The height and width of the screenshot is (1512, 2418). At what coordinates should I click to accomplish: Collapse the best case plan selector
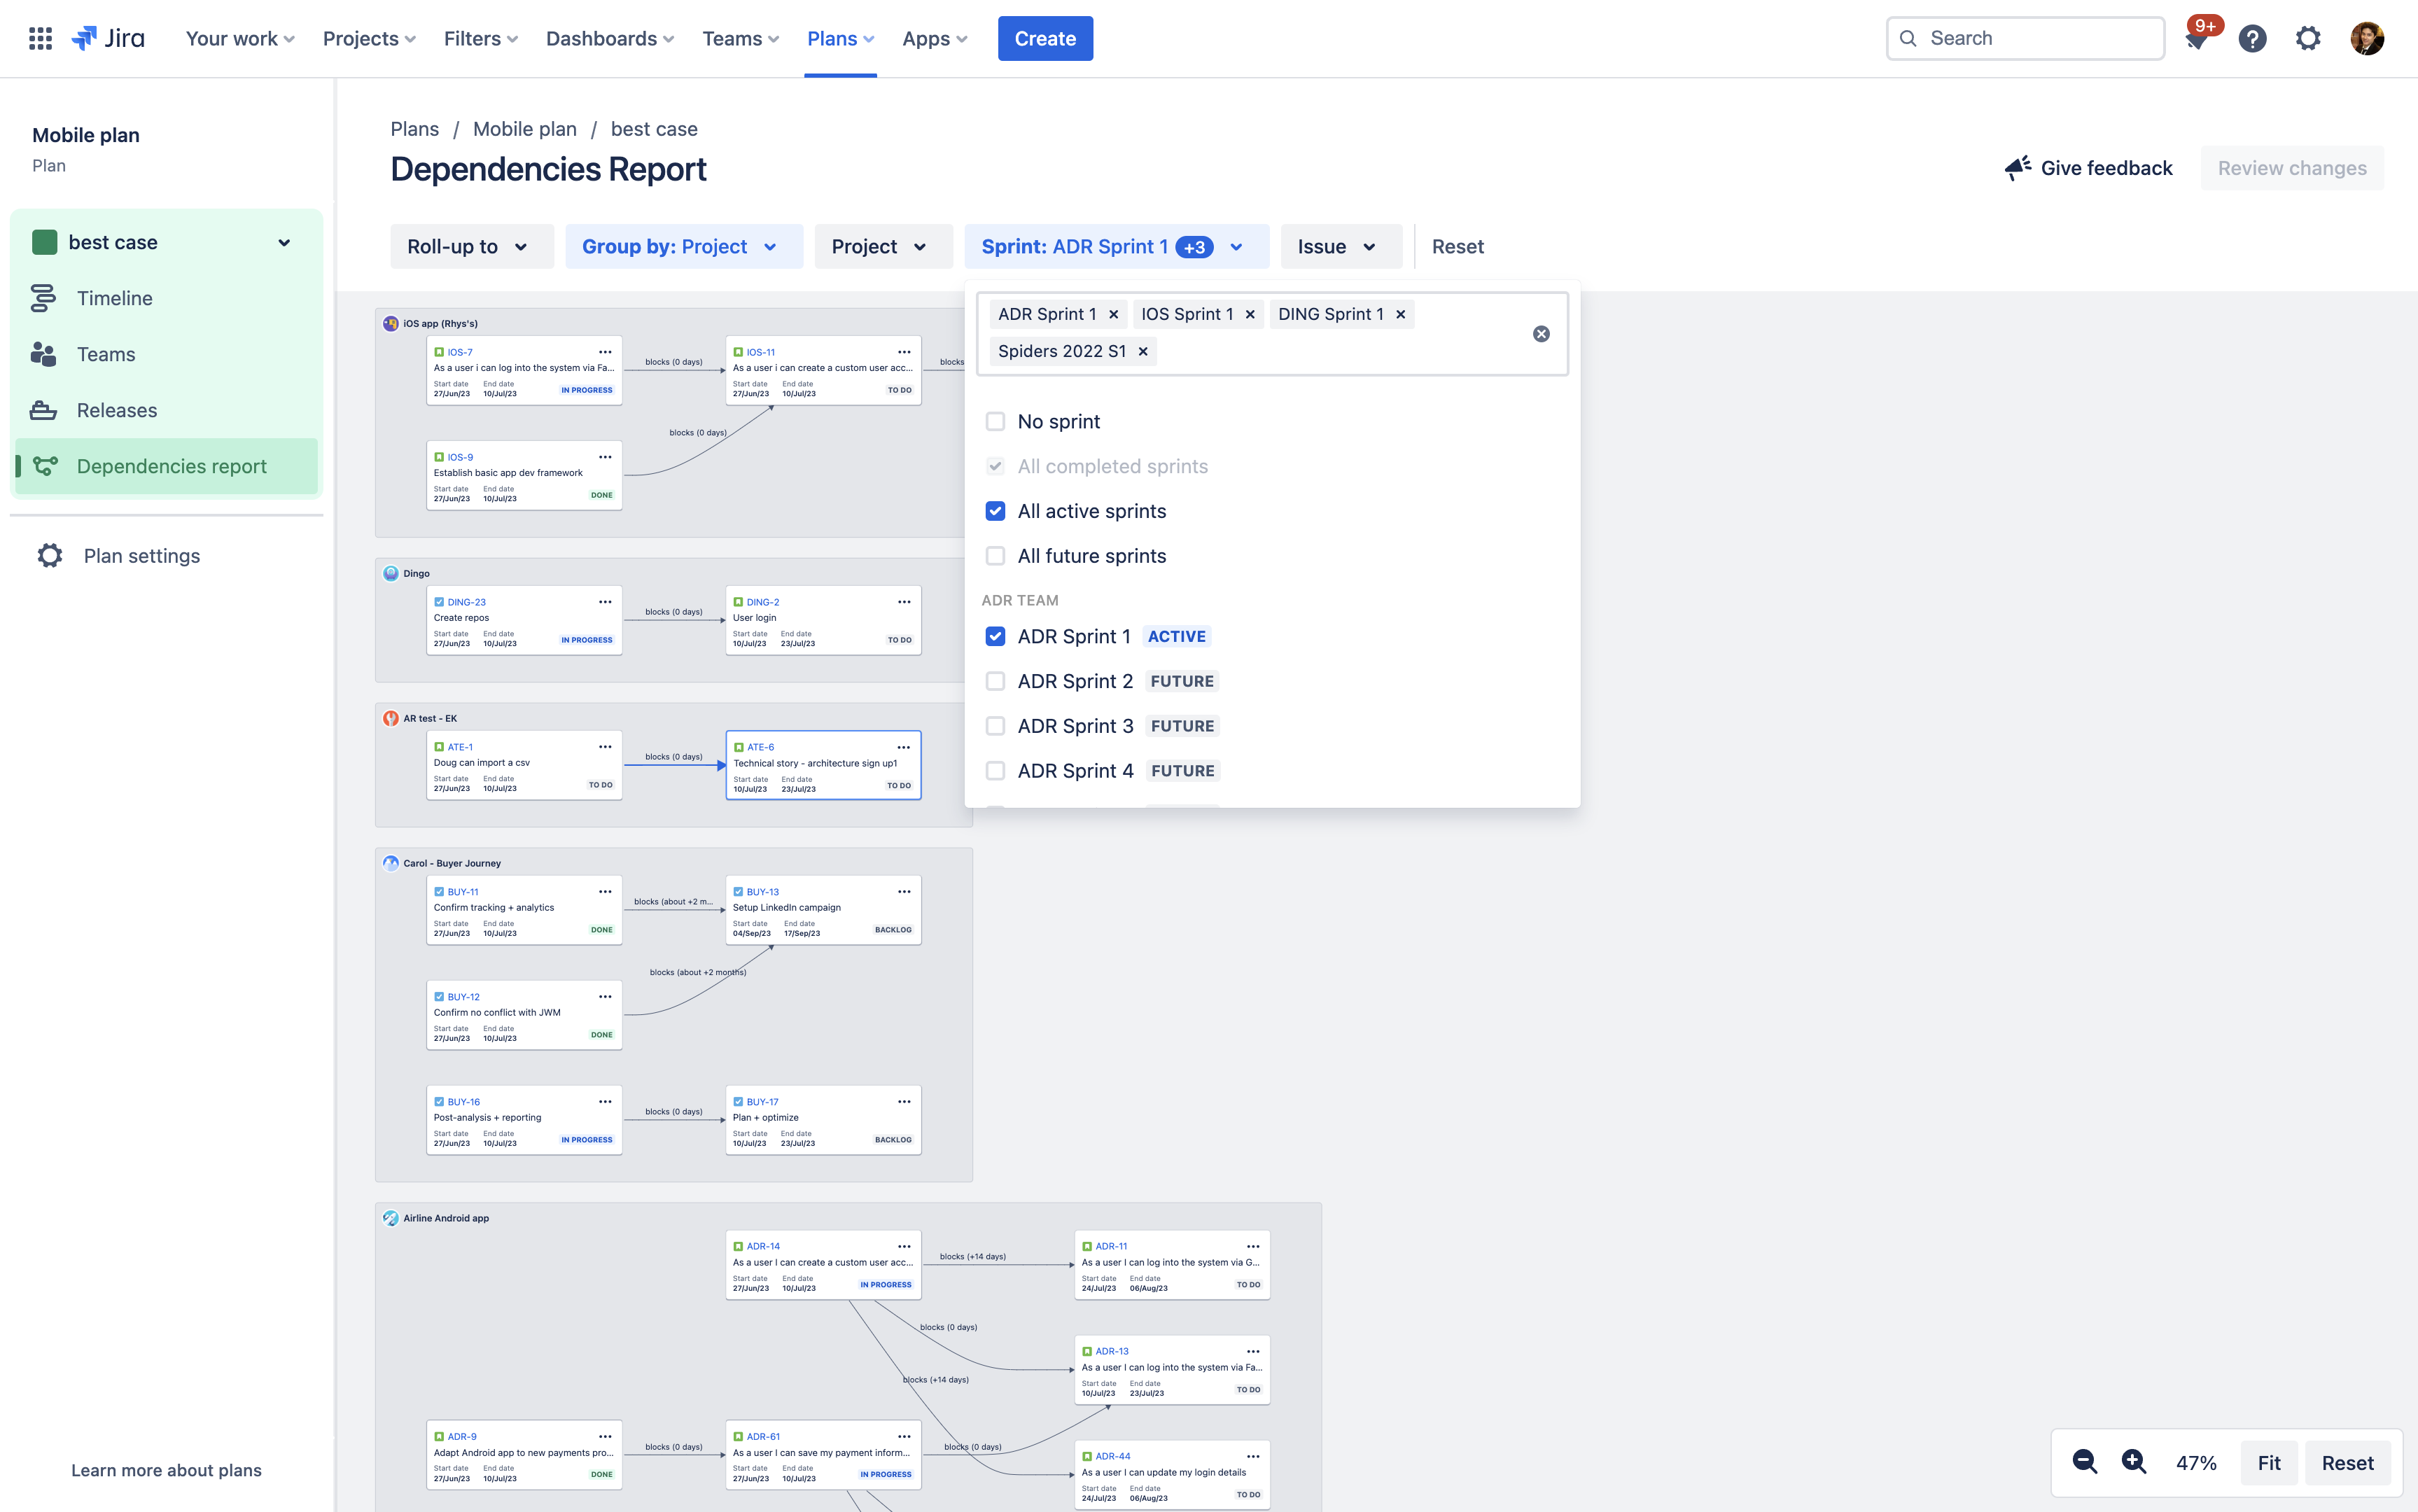click(285, 242)
